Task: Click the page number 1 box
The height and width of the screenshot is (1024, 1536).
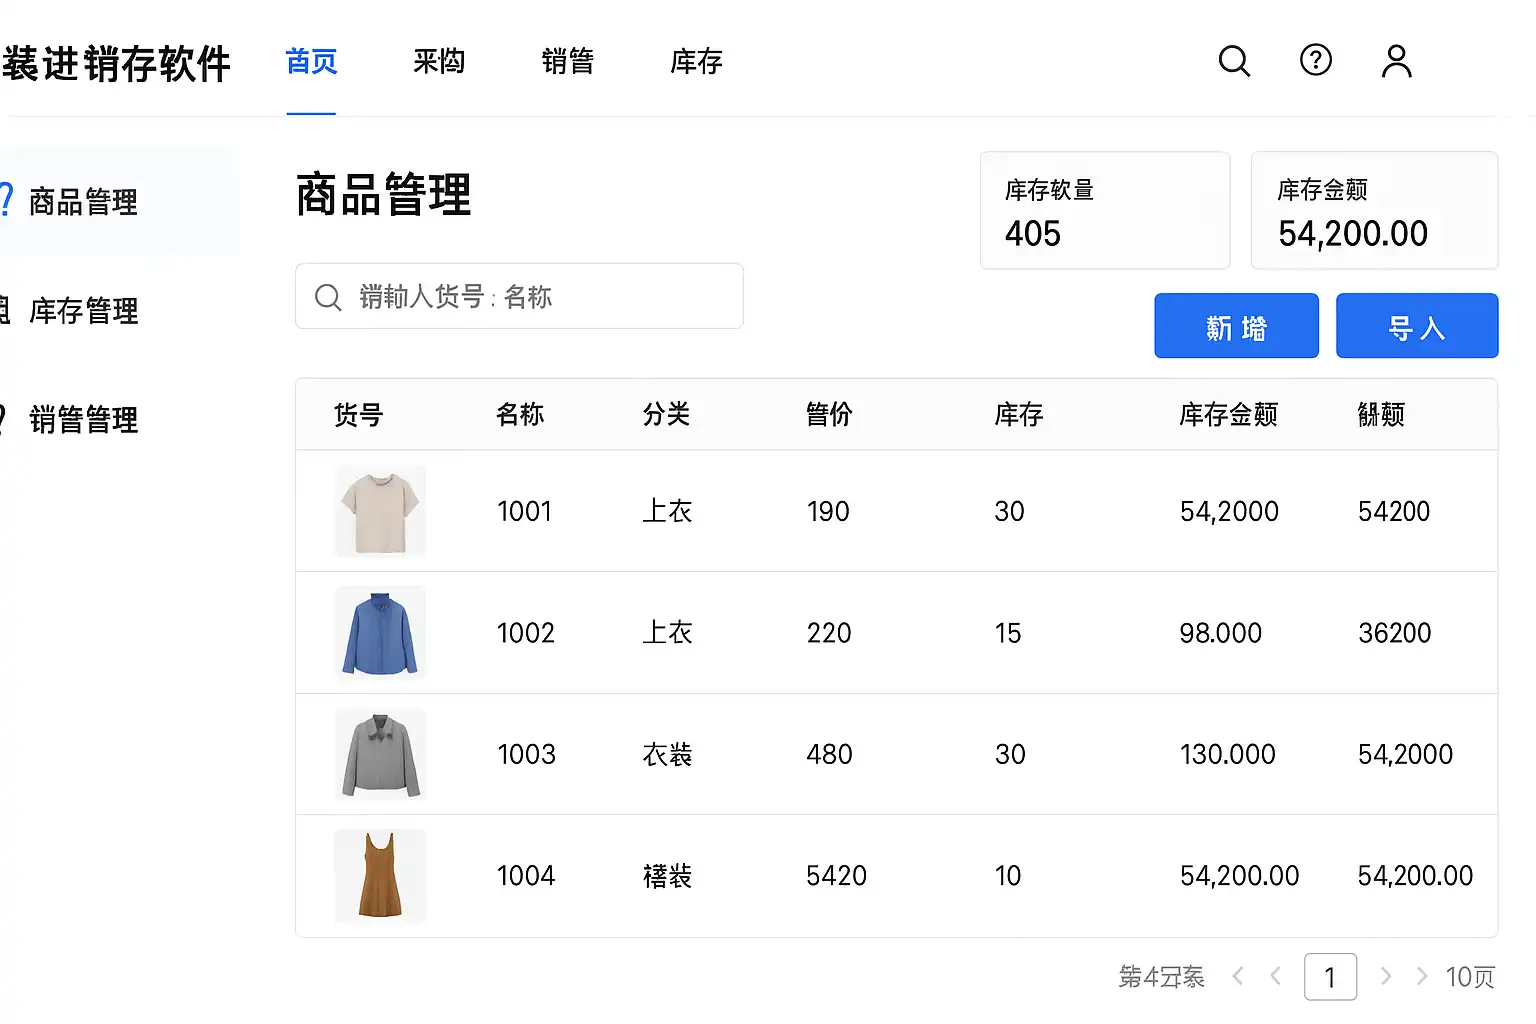Action: click(x=1330, y=977)
